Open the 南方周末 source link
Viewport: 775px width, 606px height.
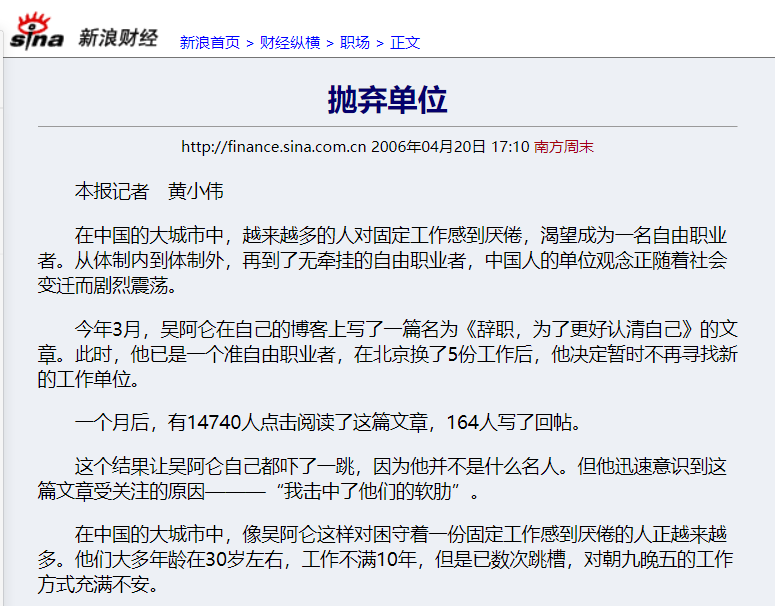[x=563, y=147]
